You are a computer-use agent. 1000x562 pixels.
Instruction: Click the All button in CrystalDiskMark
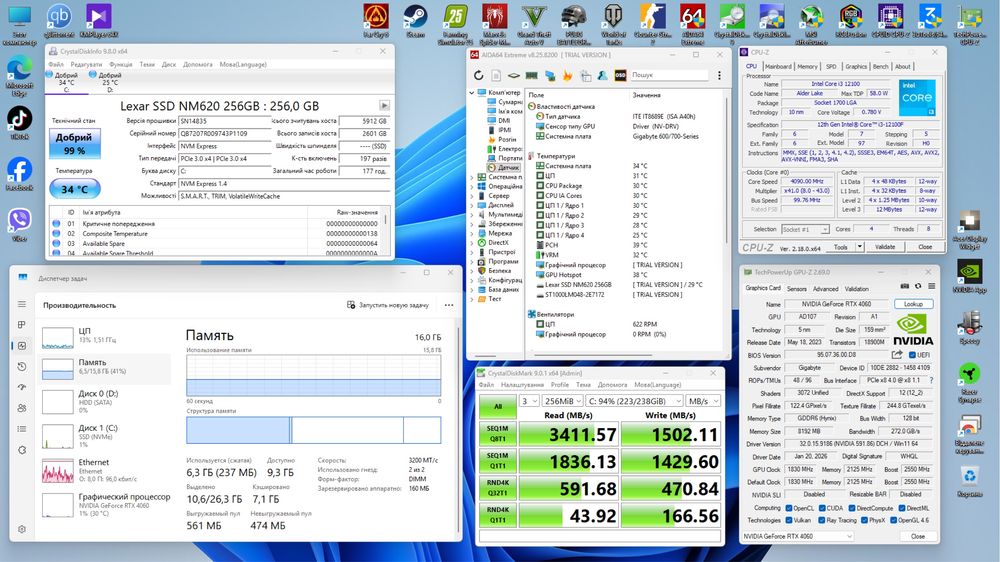[498, 406]
